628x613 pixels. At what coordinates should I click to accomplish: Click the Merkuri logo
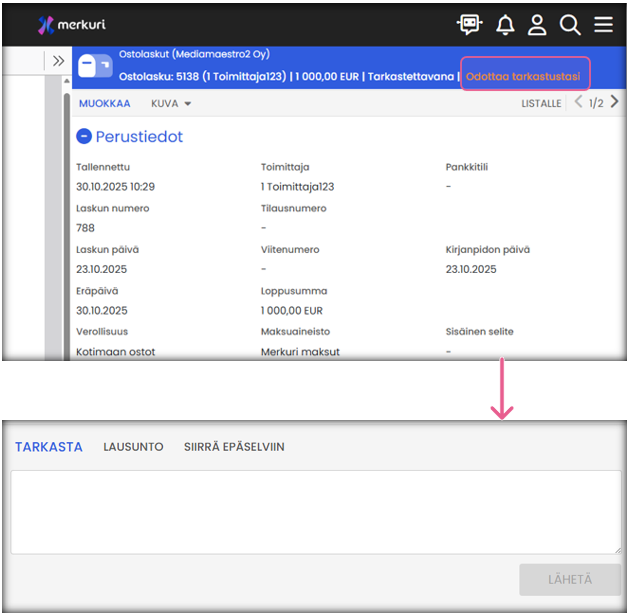point(71,25)
